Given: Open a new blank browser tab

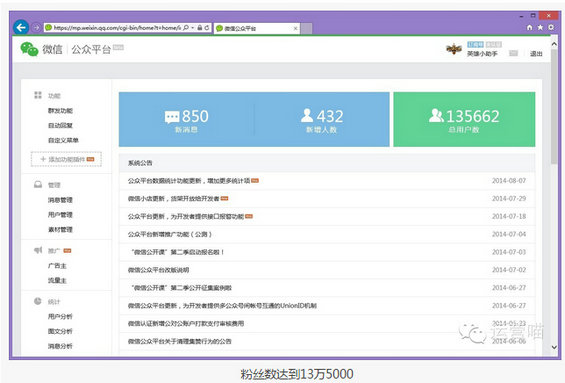Looking at the screenshot, I should coord(306,29).
